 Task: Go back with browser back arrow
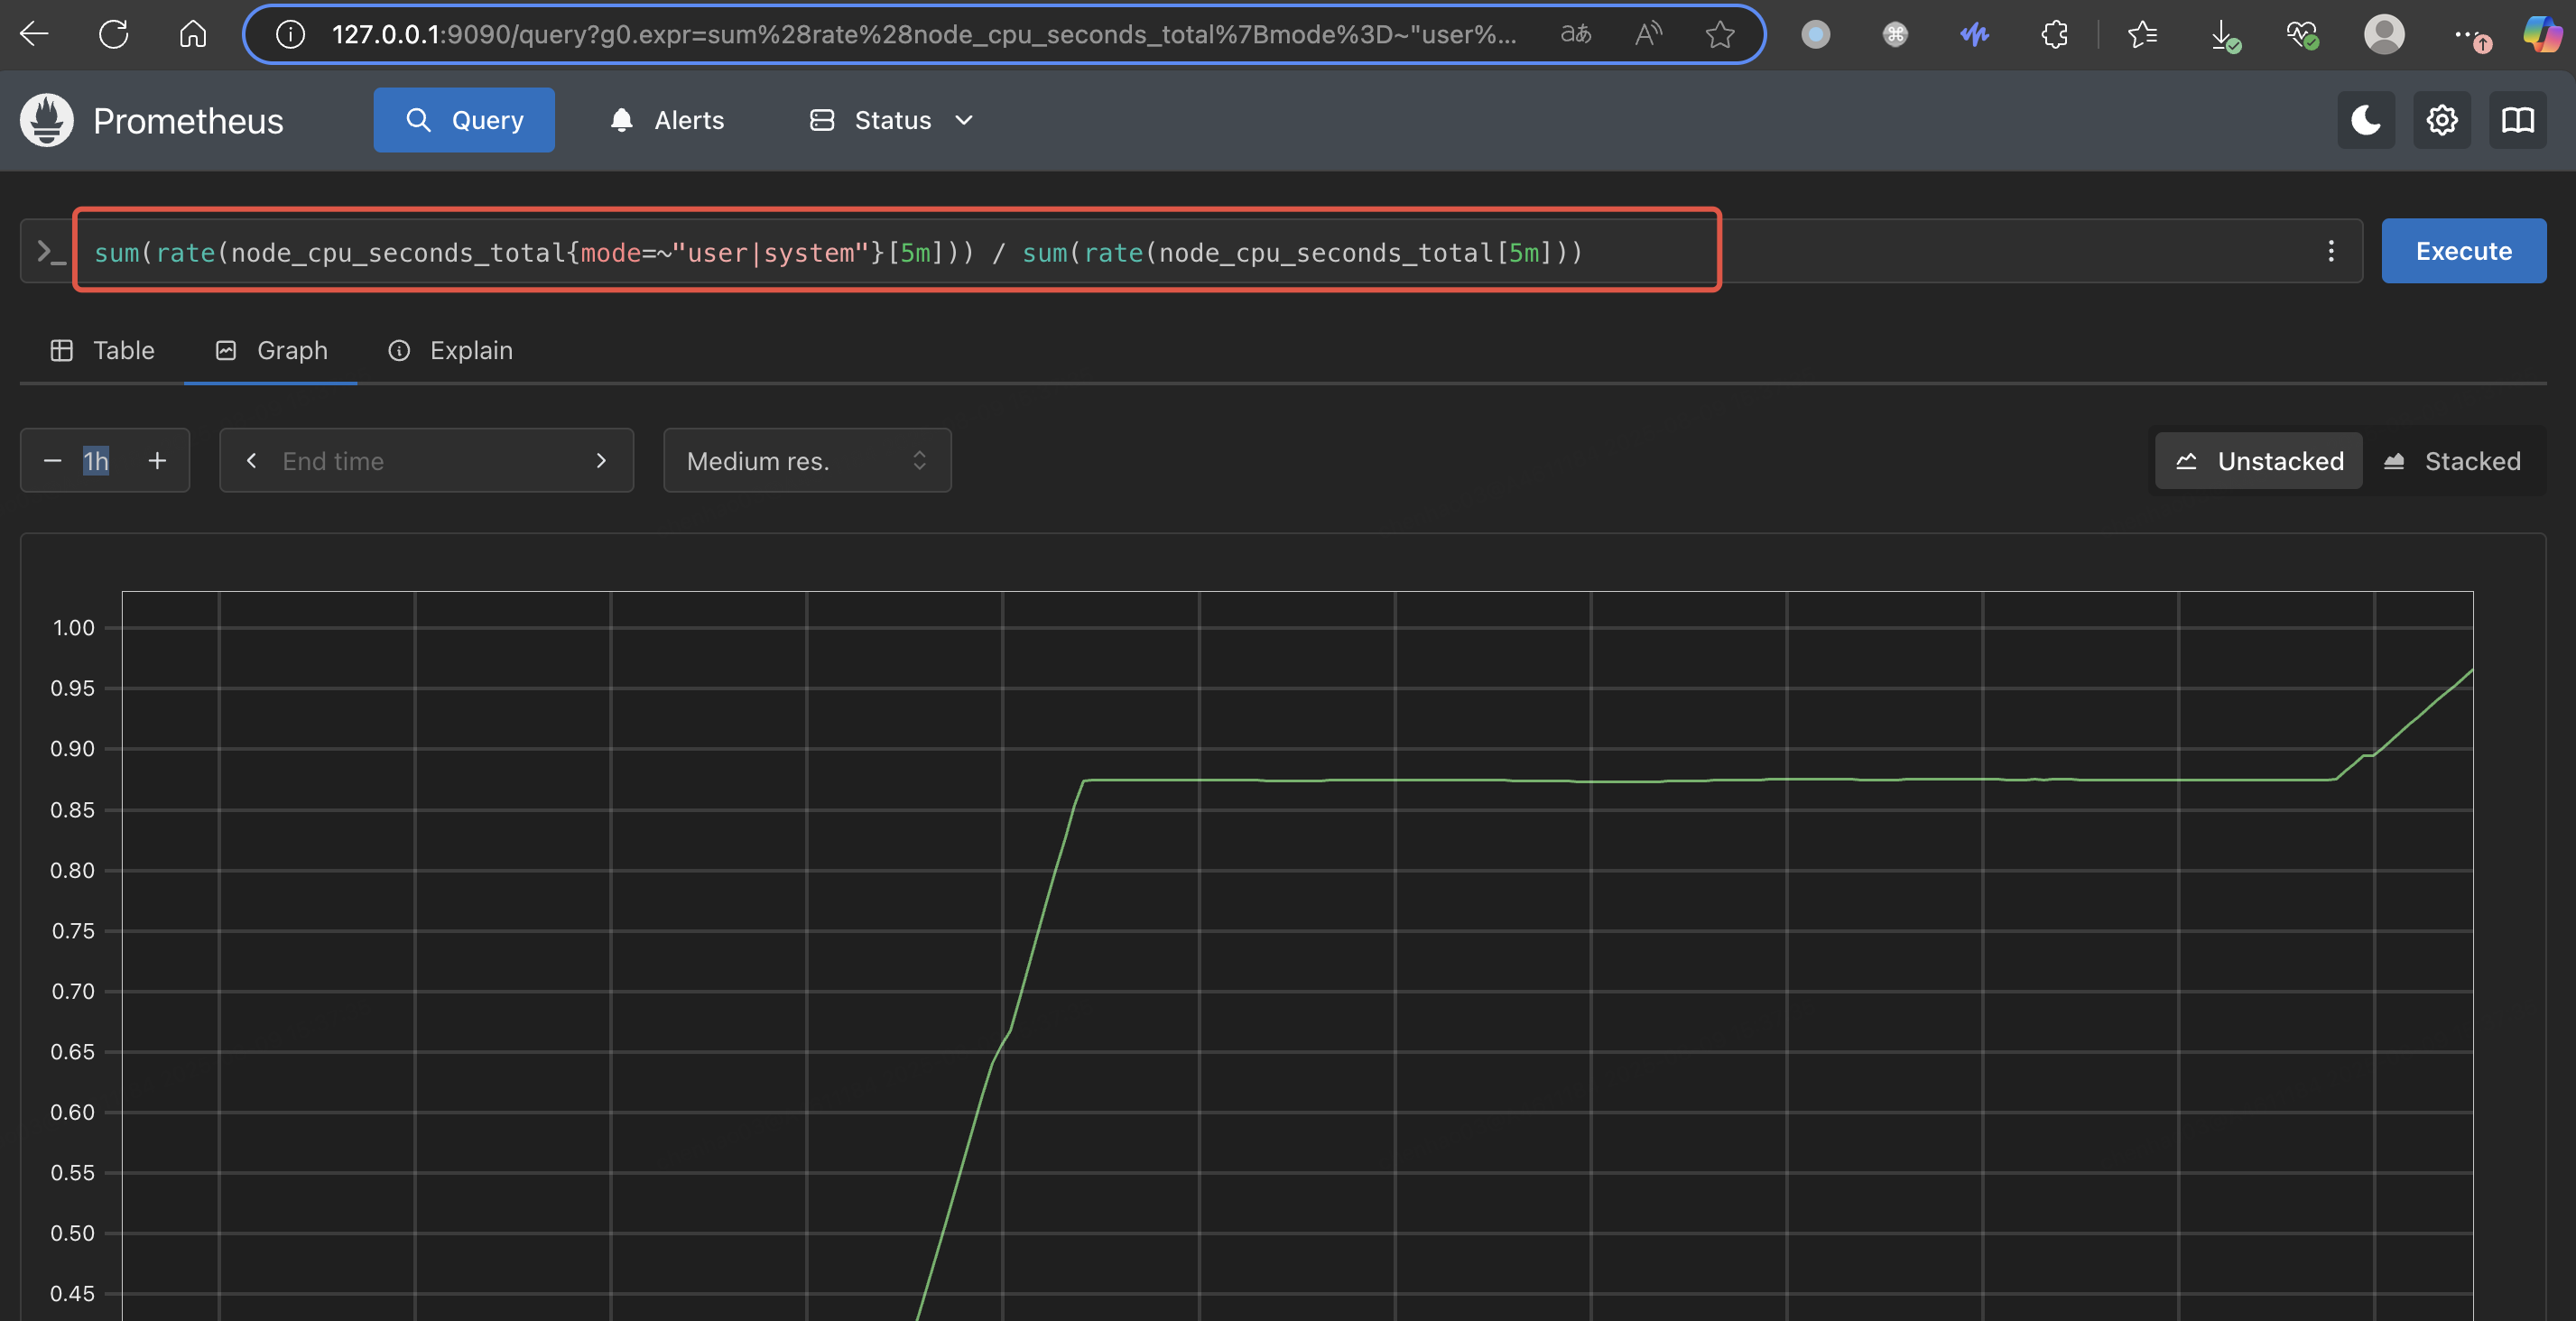pyautogui.click(x=34, y=34)
